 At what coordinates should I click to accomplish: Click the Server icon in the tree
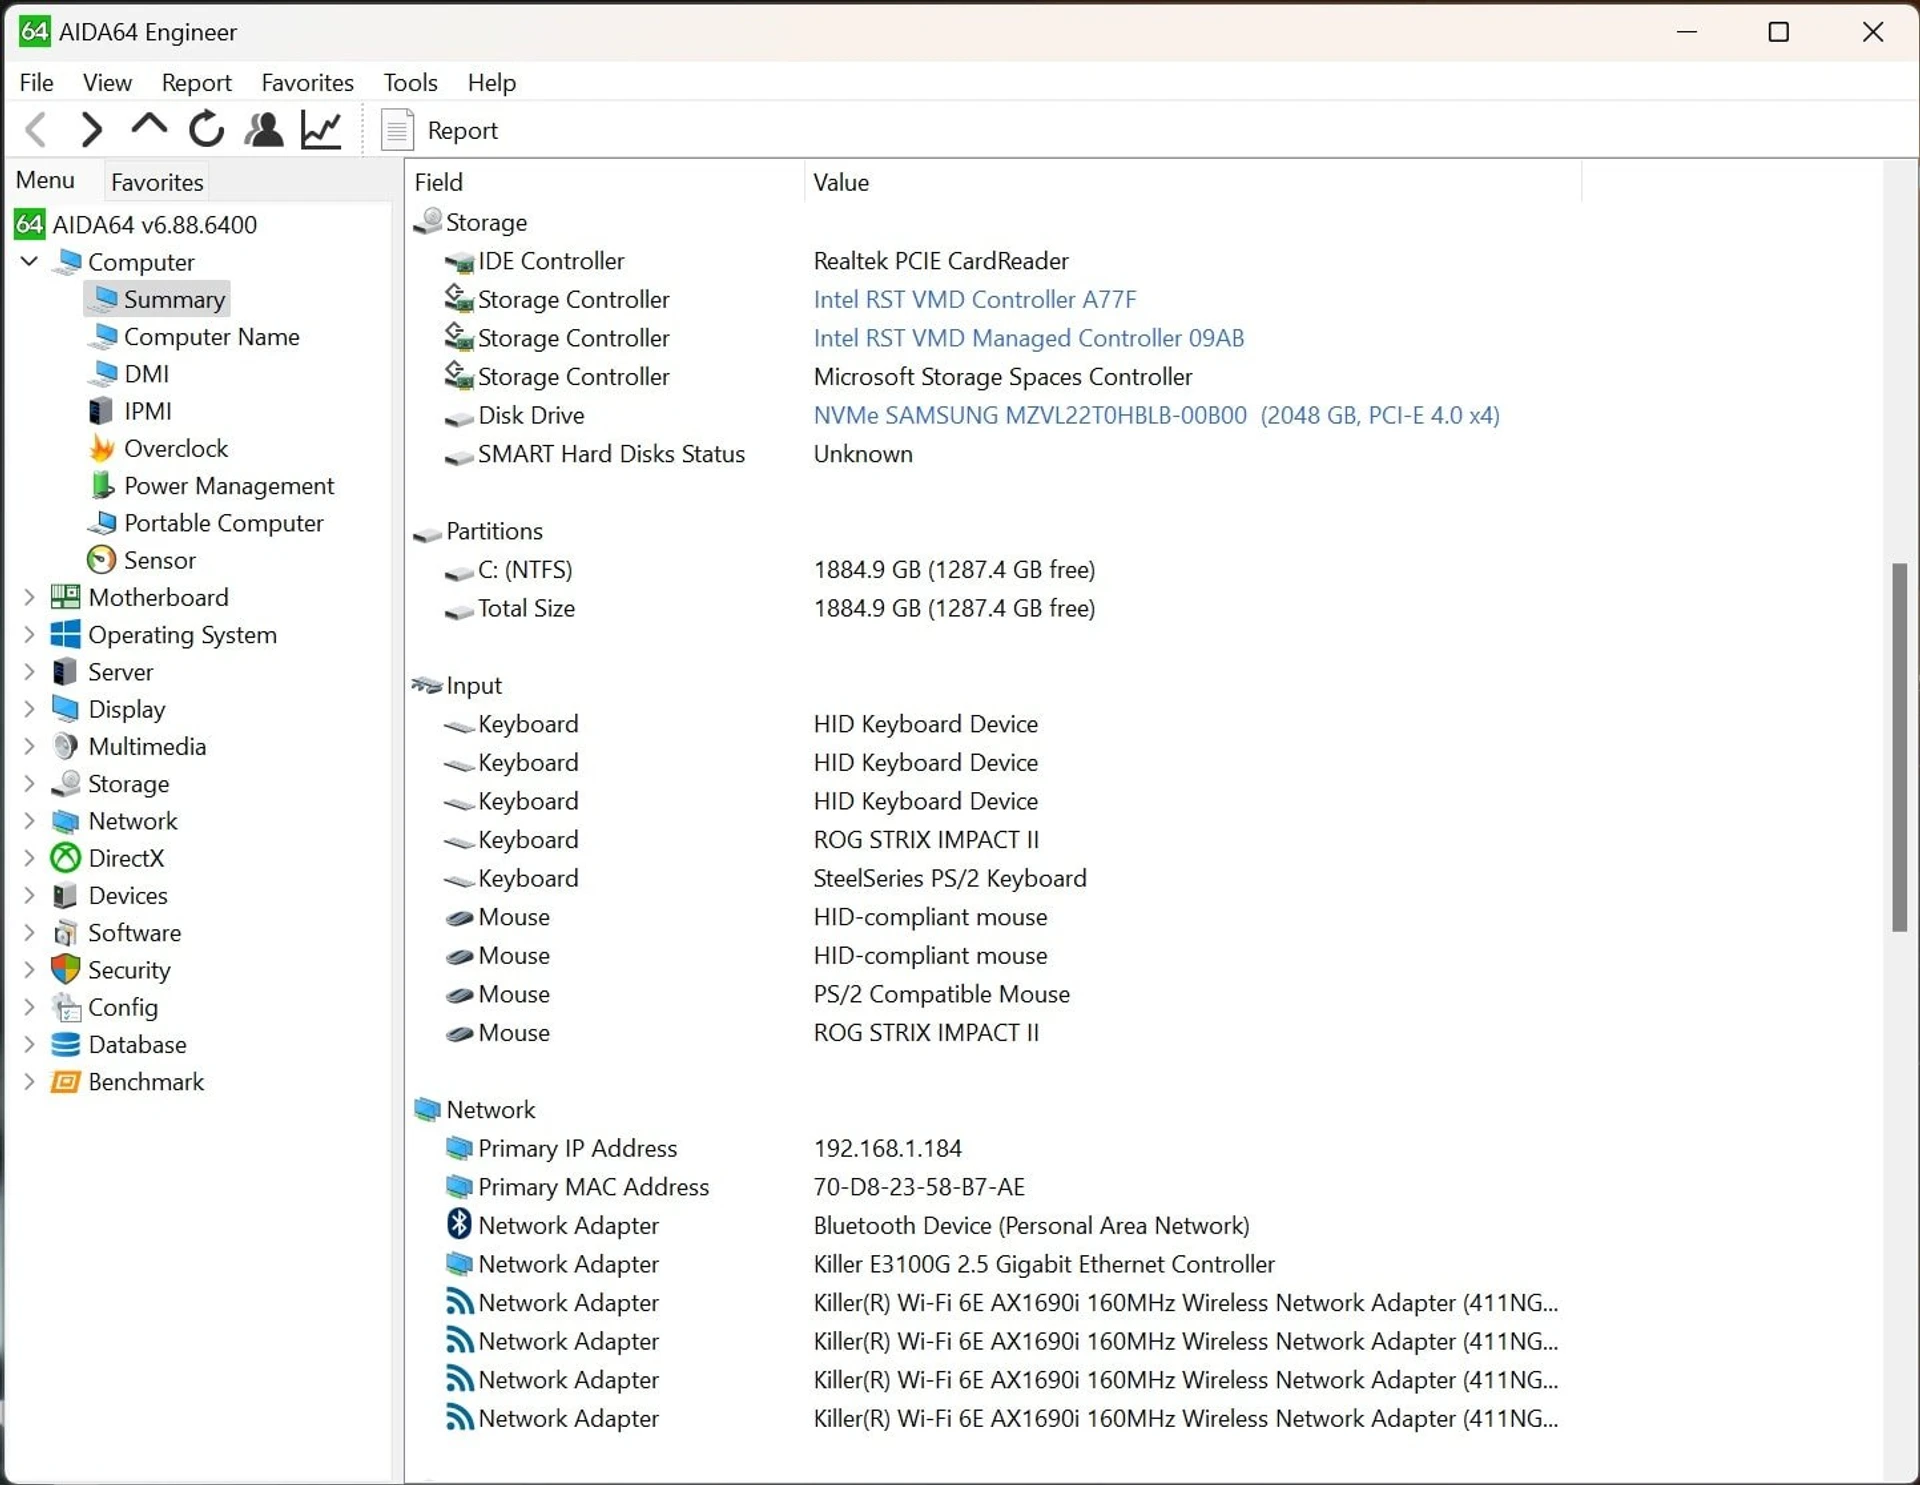pos(65,671)
